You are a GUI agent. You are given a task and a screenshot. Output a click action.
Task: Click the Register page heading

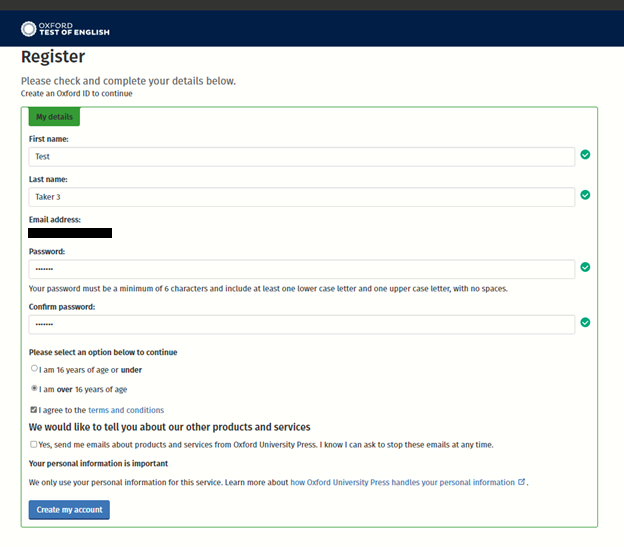pyautogui.click(x=53, y=57)
